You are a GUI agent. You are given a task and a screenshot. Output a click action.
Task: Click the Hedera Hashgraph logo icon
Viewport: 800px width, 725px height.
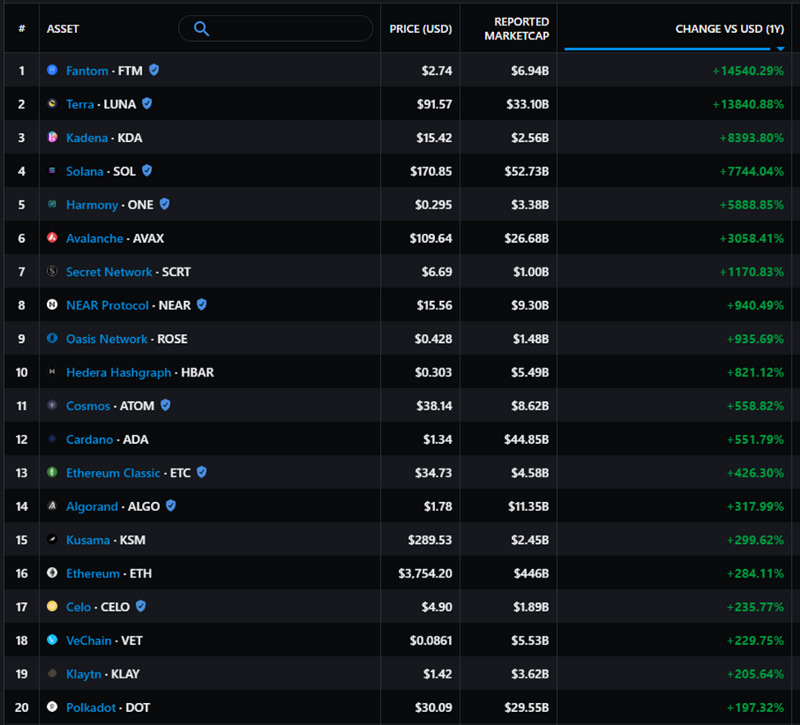click(52, 371)
